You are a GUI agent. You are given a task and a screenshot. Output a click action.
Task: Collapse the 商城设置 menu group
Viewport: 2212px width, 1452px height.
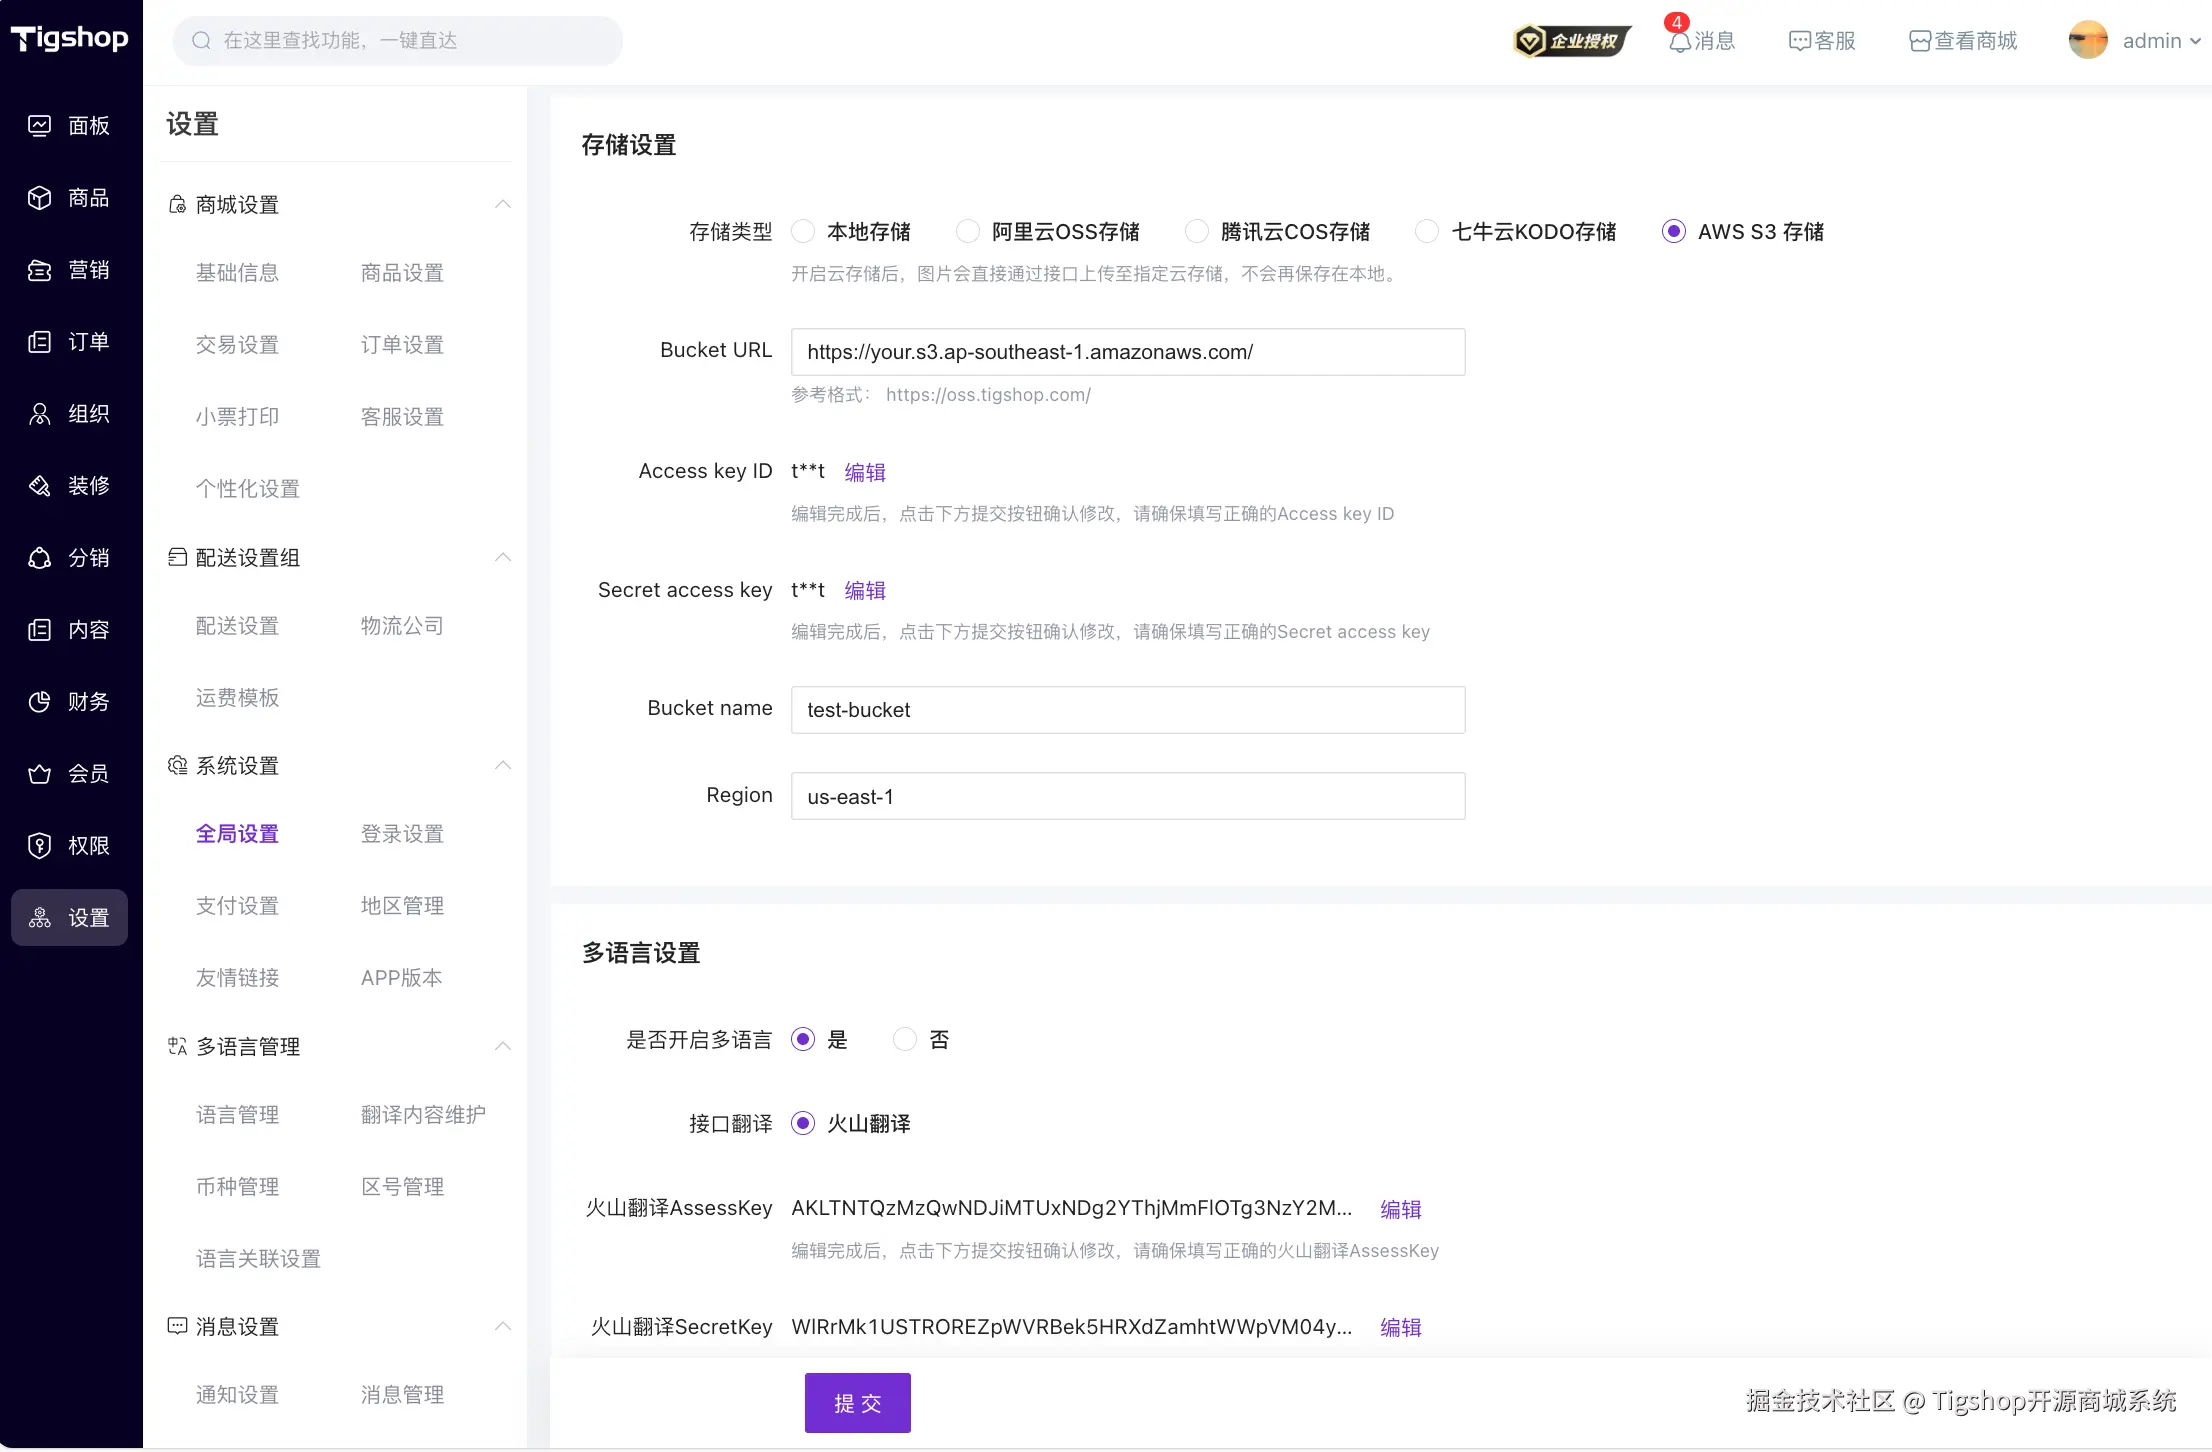click(503, 205)
